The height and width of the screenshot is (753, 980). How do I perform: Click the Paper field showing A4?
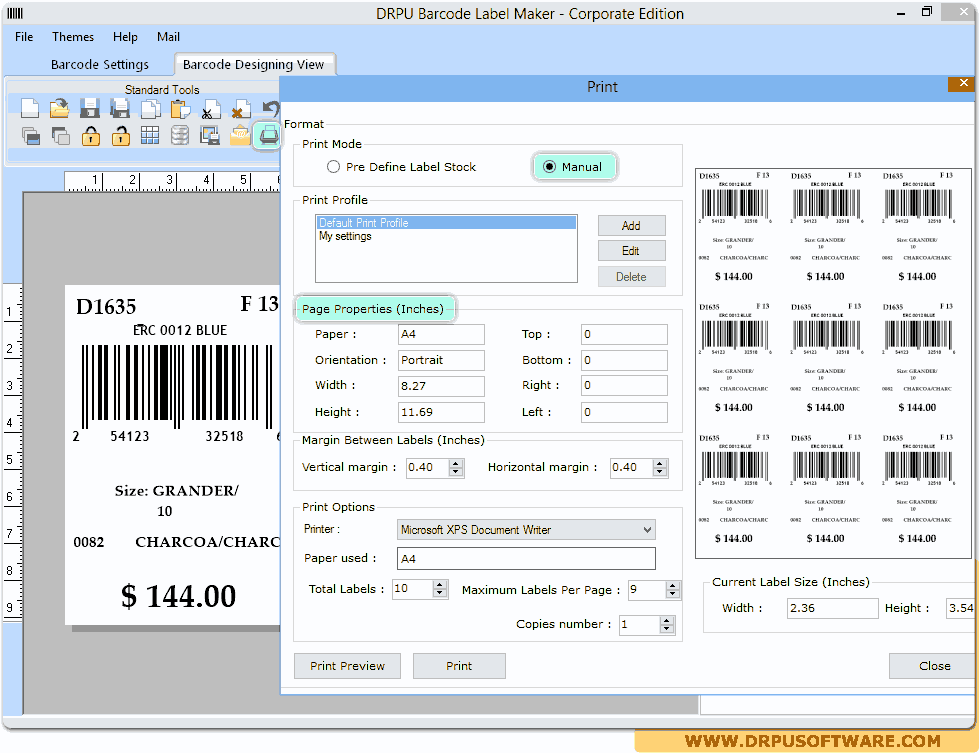(x=441, y=334)
